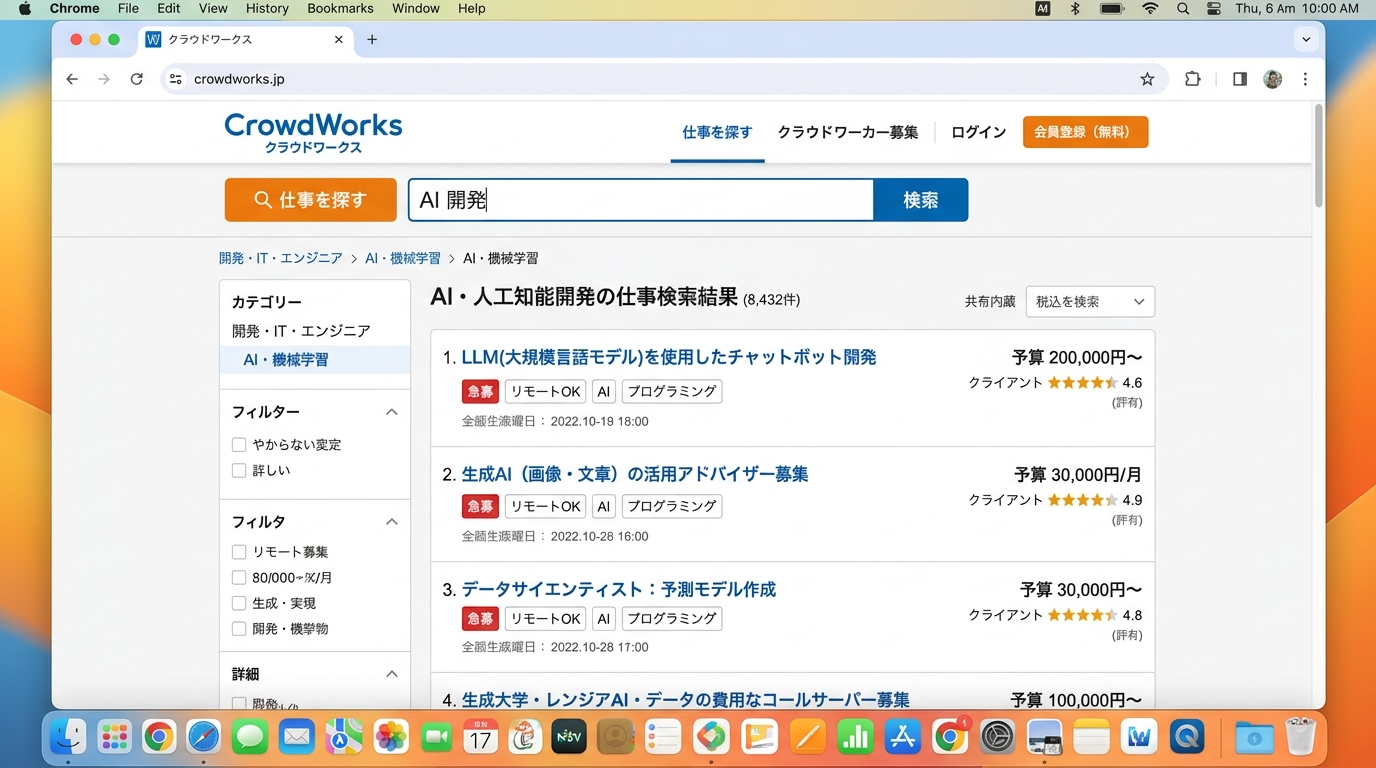Click the CrowdWorks logo
Image resolution: width=1376 pixels, height=768 pixels.
[313, 132]
